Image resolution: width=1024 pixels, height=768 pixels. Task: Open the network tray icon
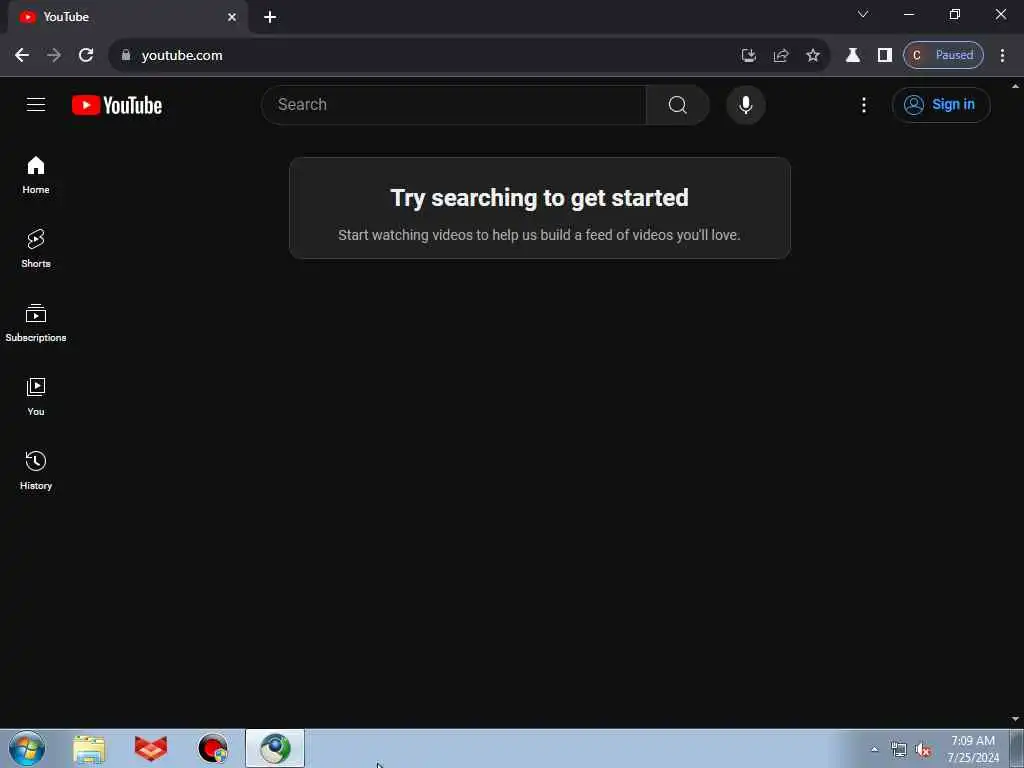click(899, 750)
